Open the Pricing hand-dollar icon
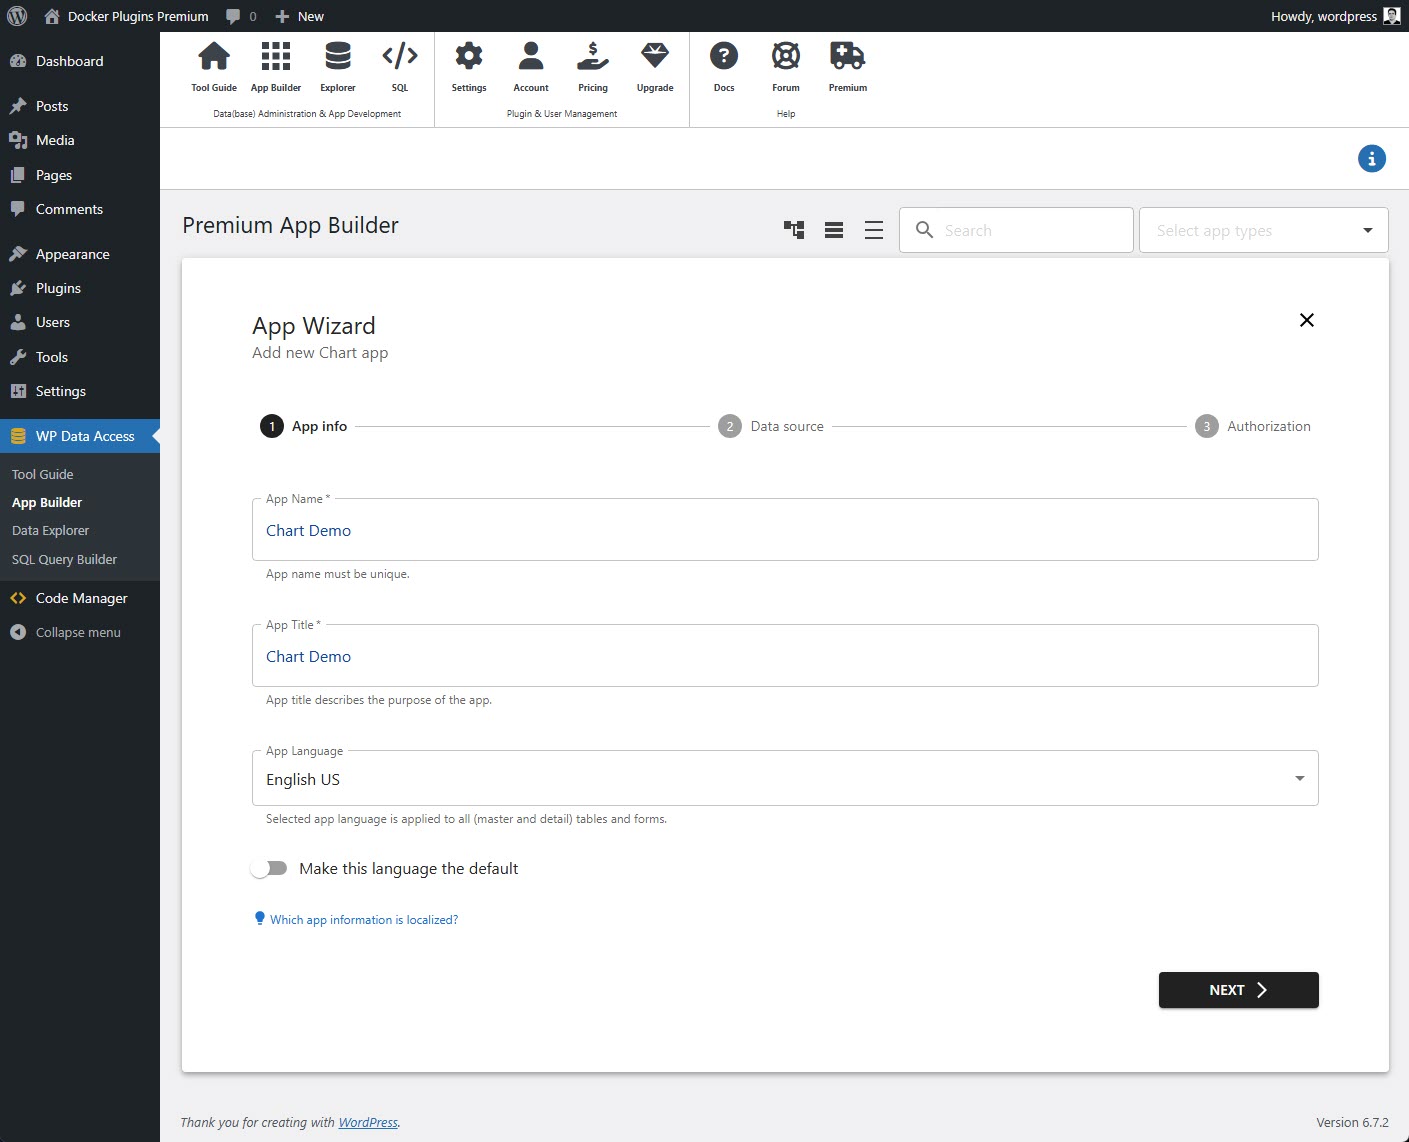This screenshot has width=1409, height=1142. [x=593, y=56]
